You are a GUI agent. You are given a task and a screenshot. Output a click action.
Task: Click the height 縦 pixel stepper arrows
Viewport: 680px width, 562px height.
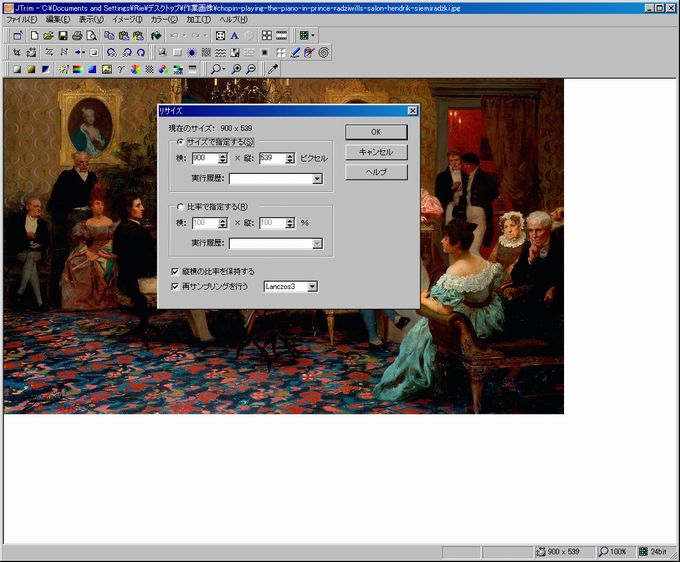pos(290,158)
